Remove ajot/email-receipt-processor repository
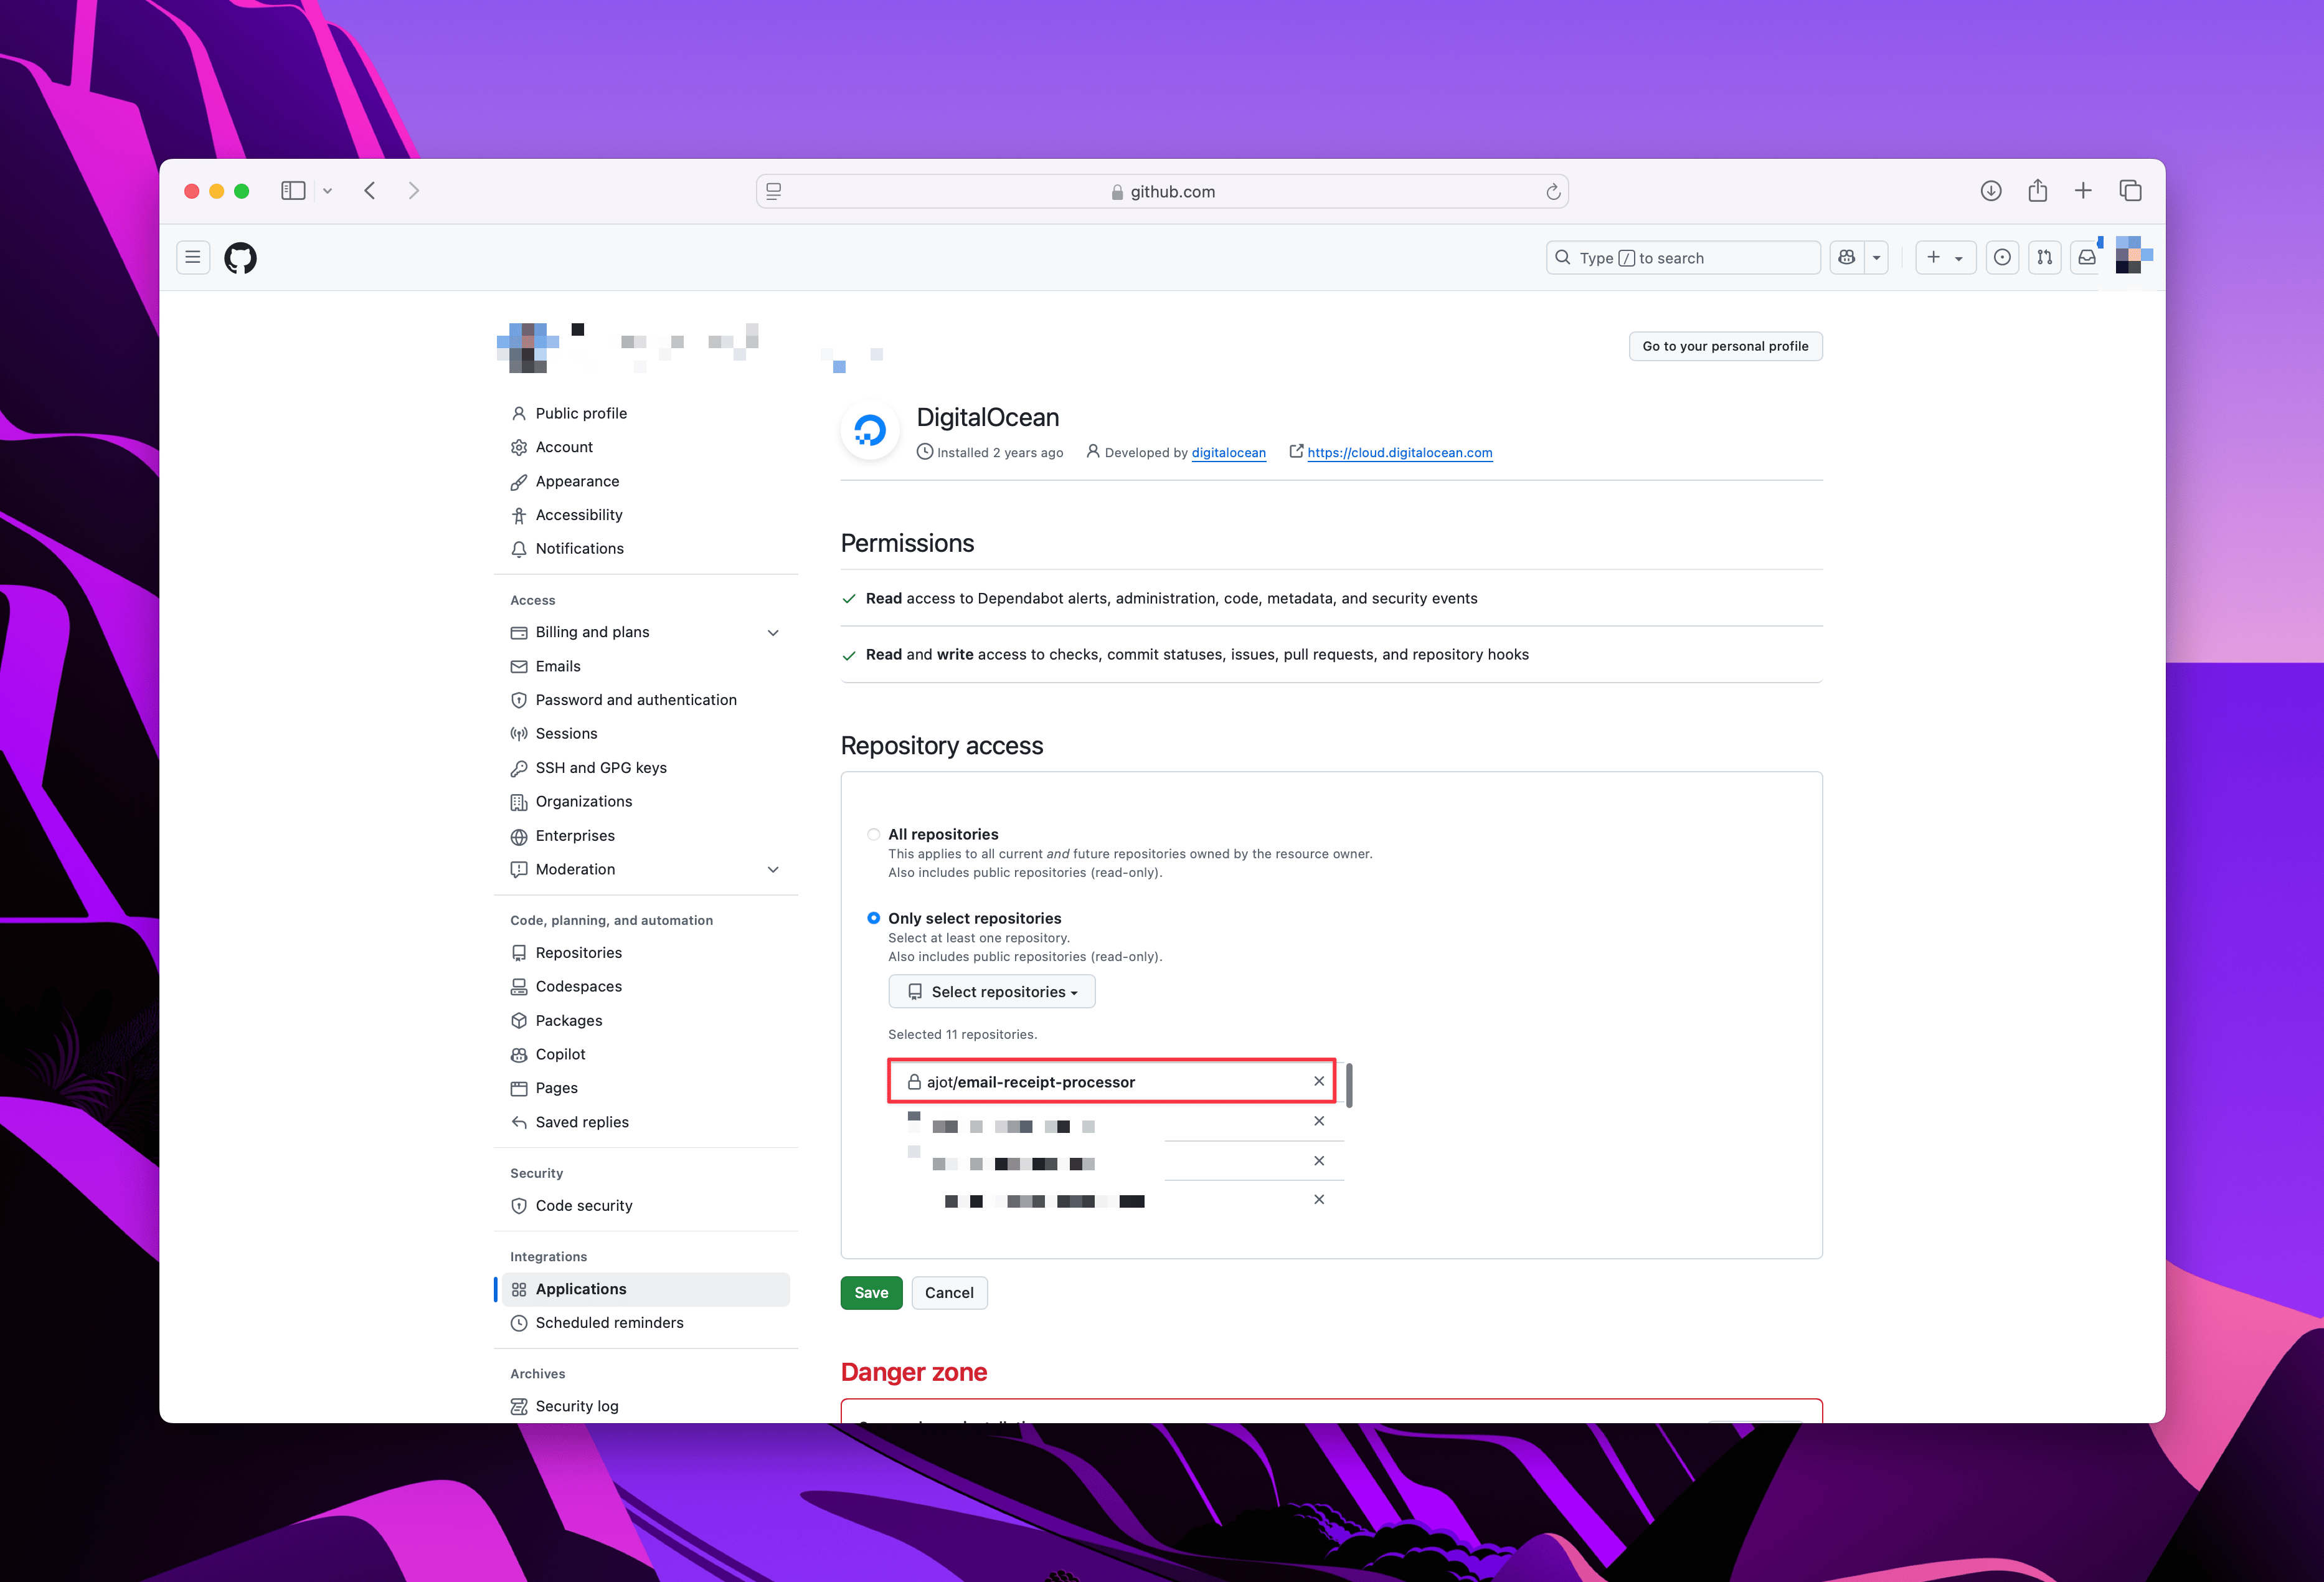This screenshot has height=1582, width=2324. (1318, 1081)
